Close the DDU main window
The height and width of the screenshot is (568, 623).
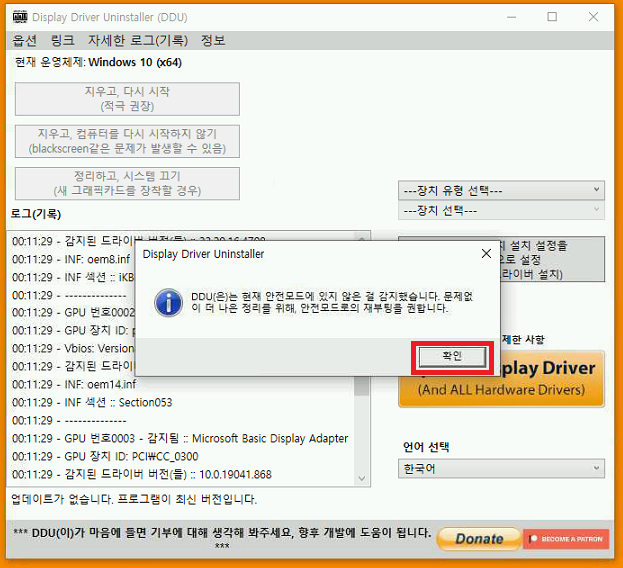click(593, 17)
